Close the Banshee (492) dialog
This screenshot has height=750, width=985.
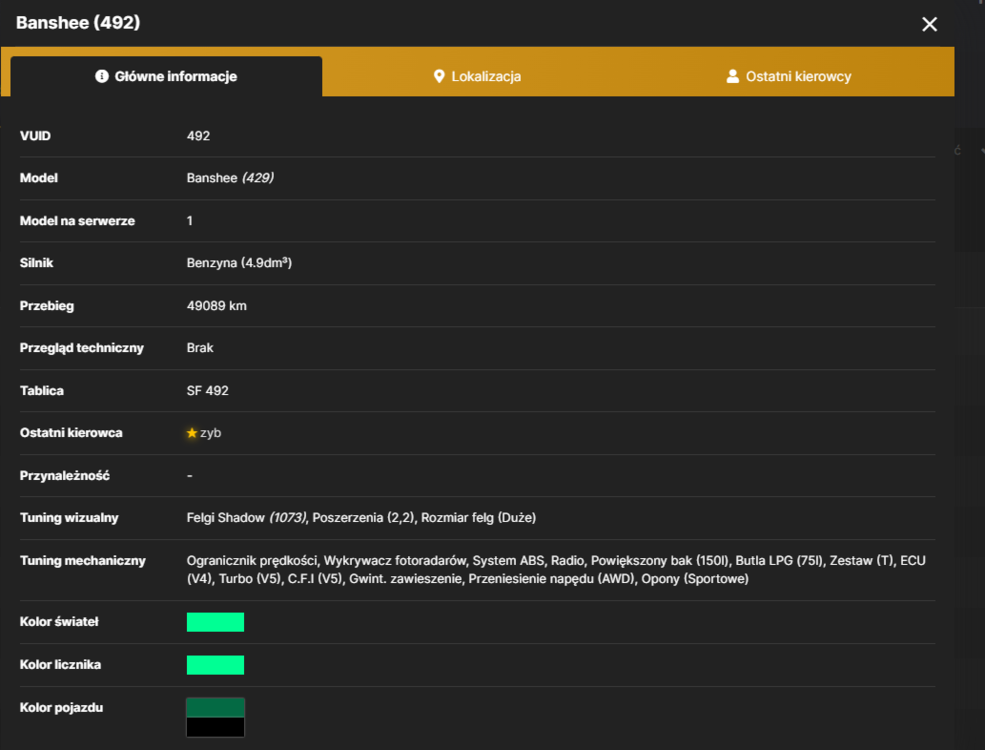click(x=929, y=24)
